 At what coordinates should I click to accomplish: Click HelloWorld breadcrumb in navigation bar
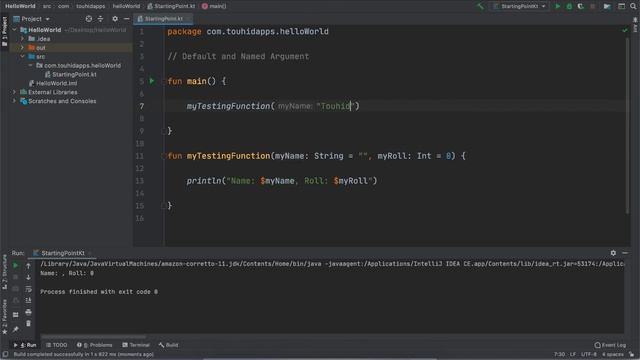tap(20, 6)
